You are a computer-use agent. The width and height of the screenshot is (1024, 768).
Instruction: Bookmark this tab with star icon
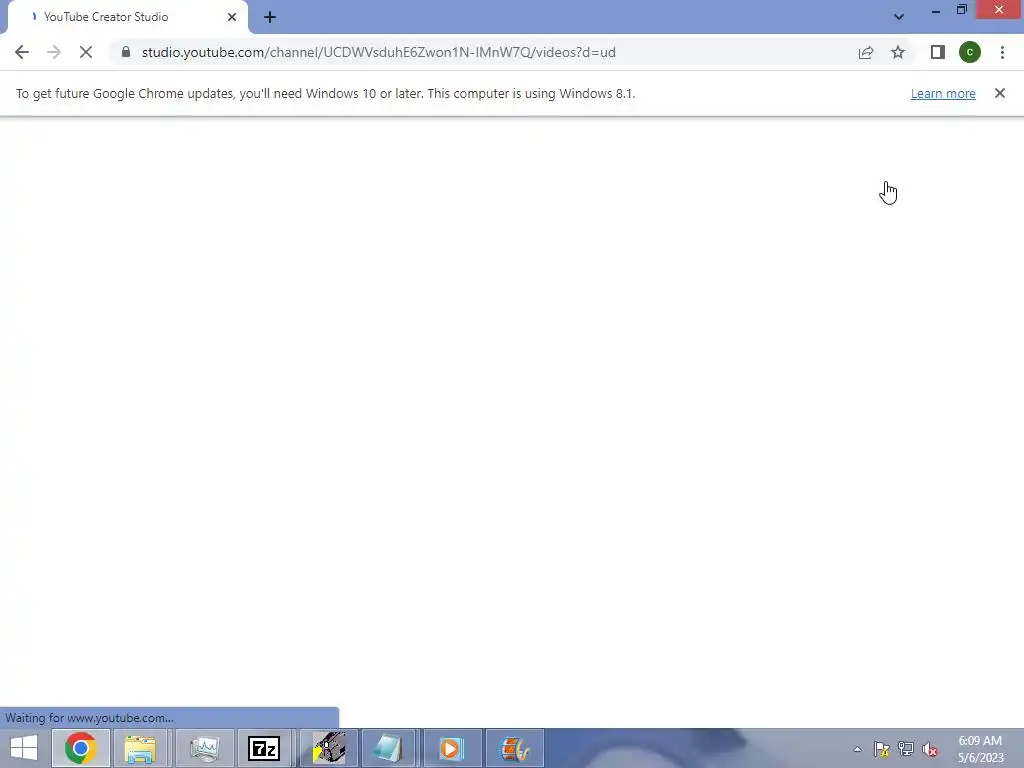pos(898,52)
